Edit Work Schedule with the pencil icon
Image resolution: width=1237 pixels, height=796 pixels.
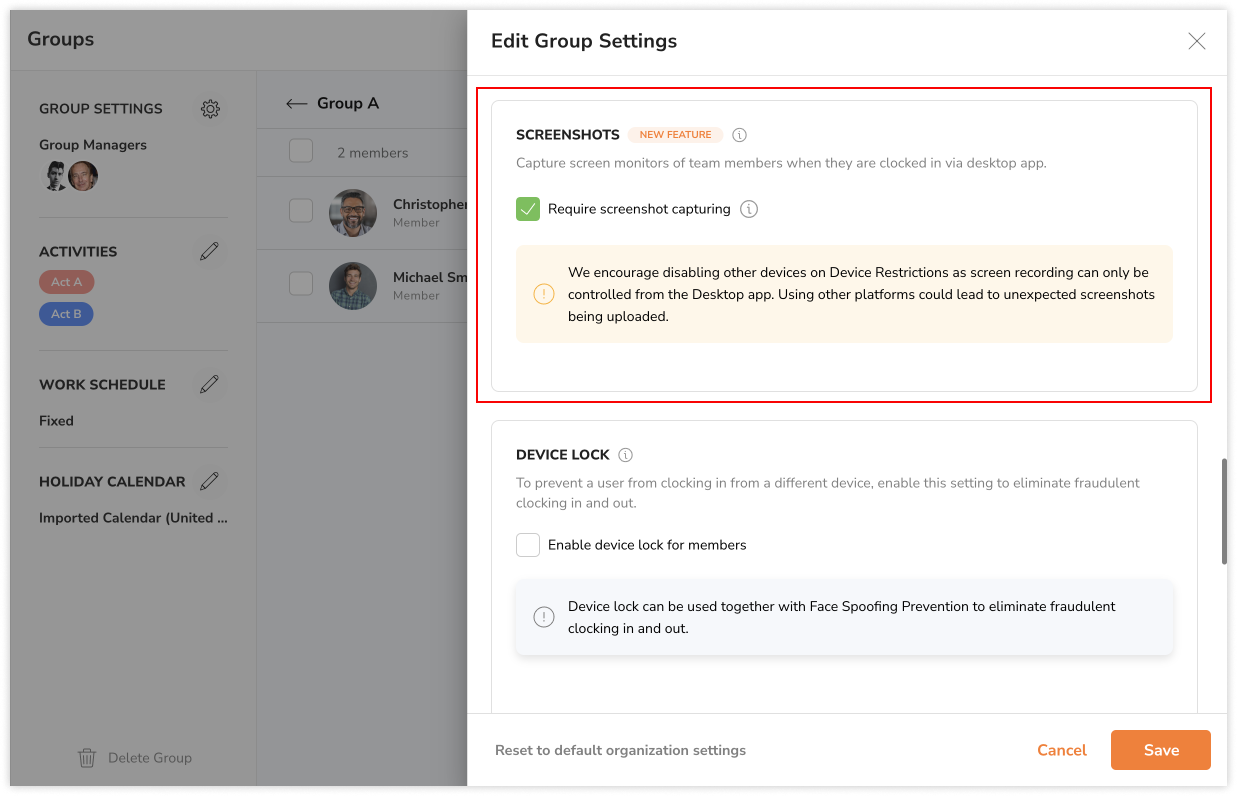[x=209, y=384]
